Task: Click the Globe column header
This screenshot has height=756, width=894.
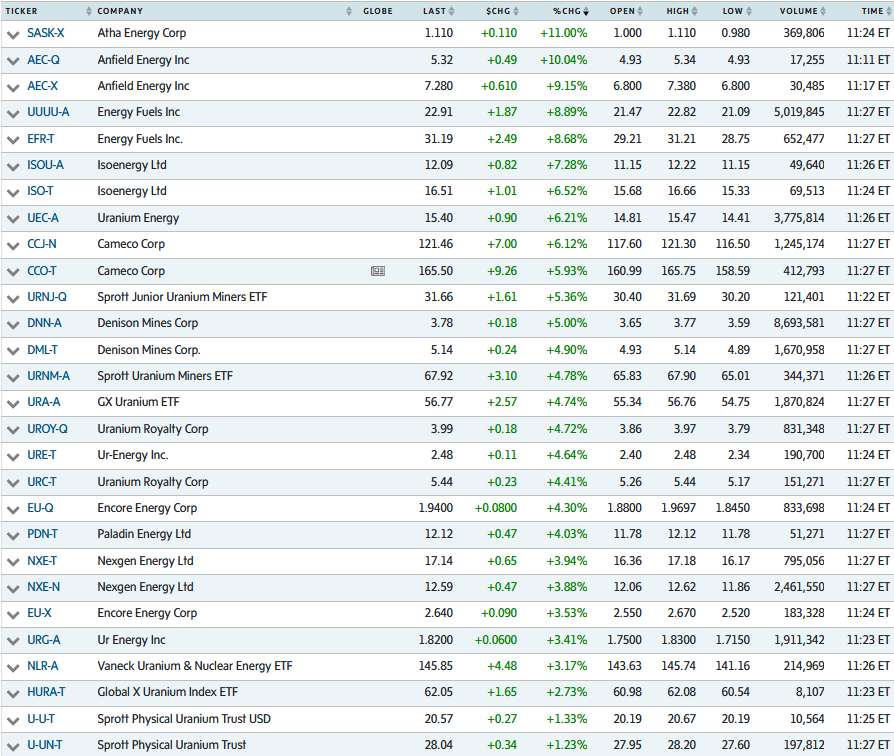Action: coord(378,11)
